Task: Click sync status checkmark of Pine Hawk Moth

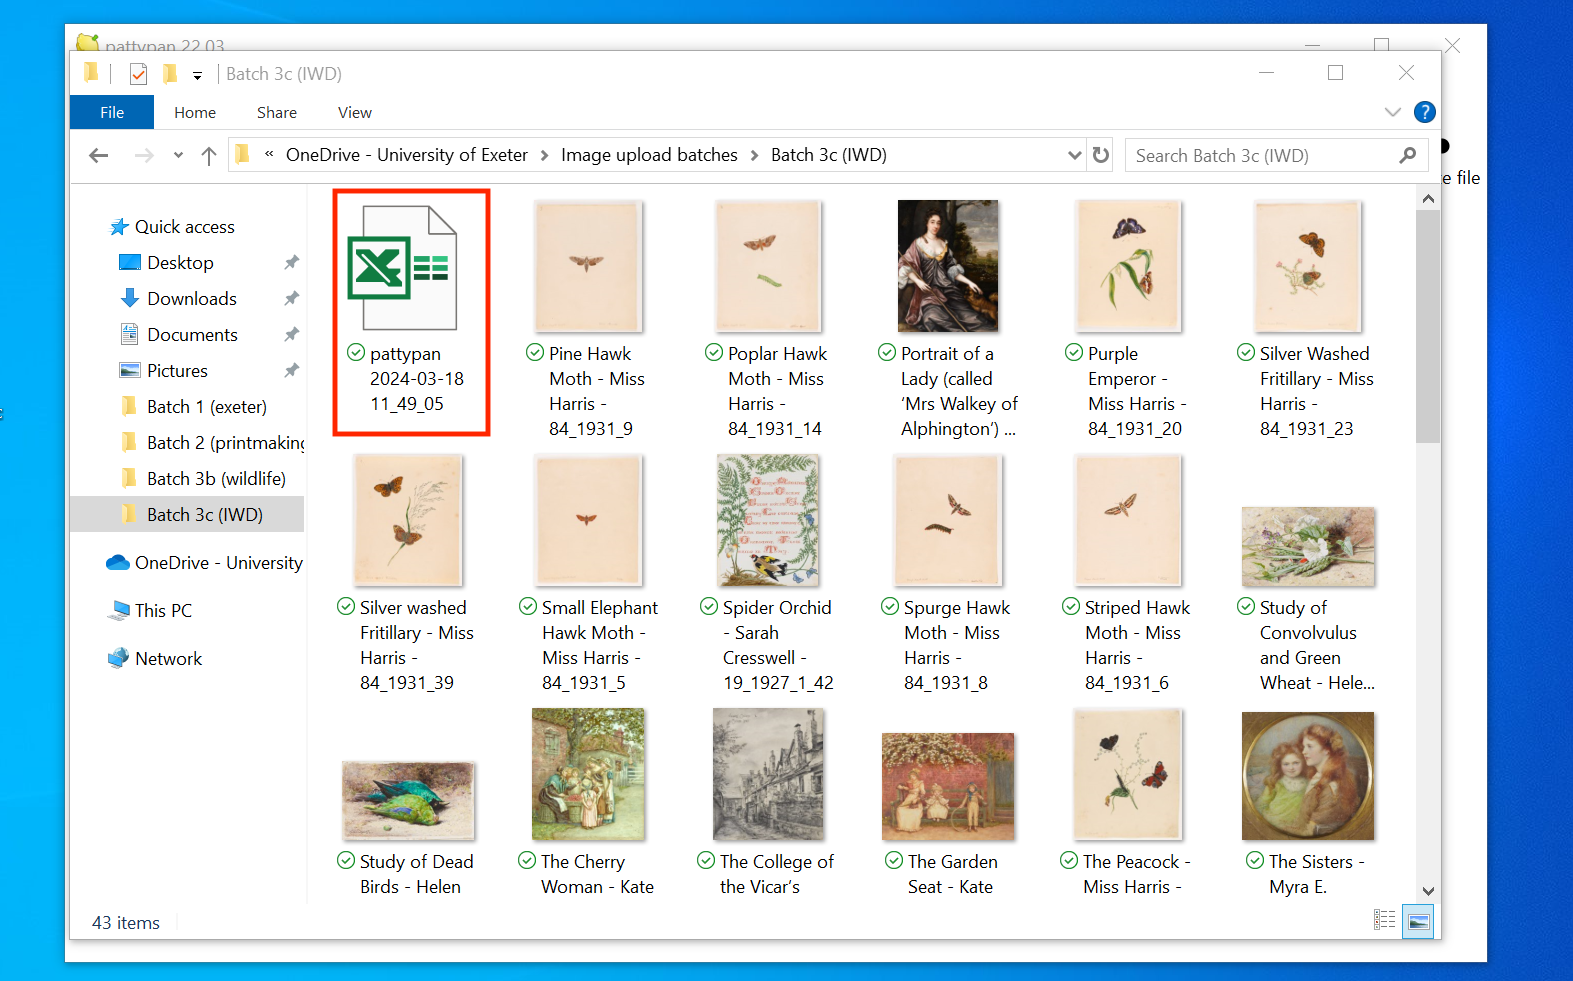Action: click(535, 352)
